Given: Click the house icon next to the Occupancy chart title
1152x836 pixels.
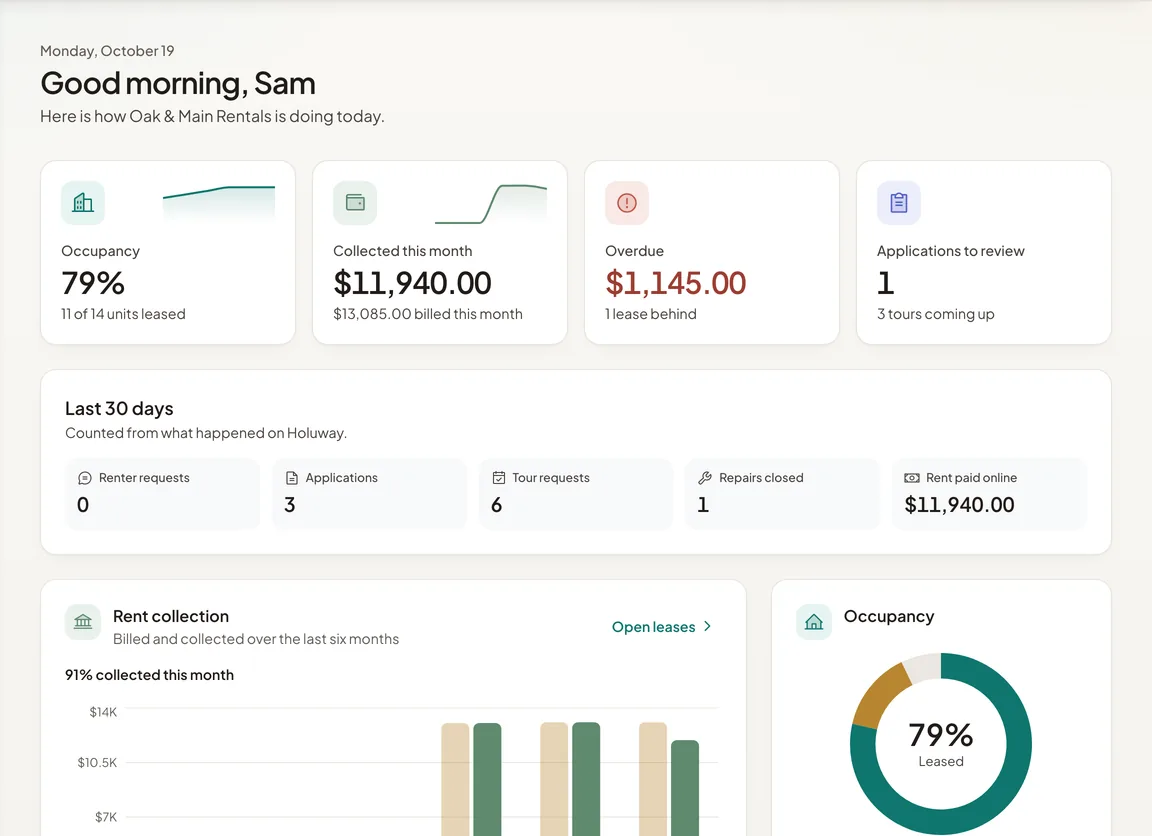Looking at the screenshot, I should (x=814, y=622).
